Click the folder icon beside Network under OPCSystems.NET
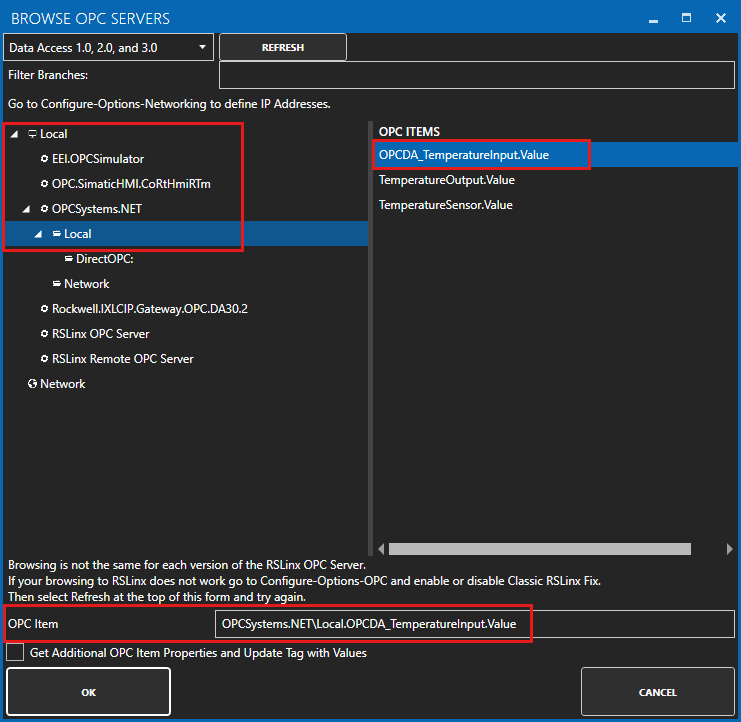 point(57,284)
